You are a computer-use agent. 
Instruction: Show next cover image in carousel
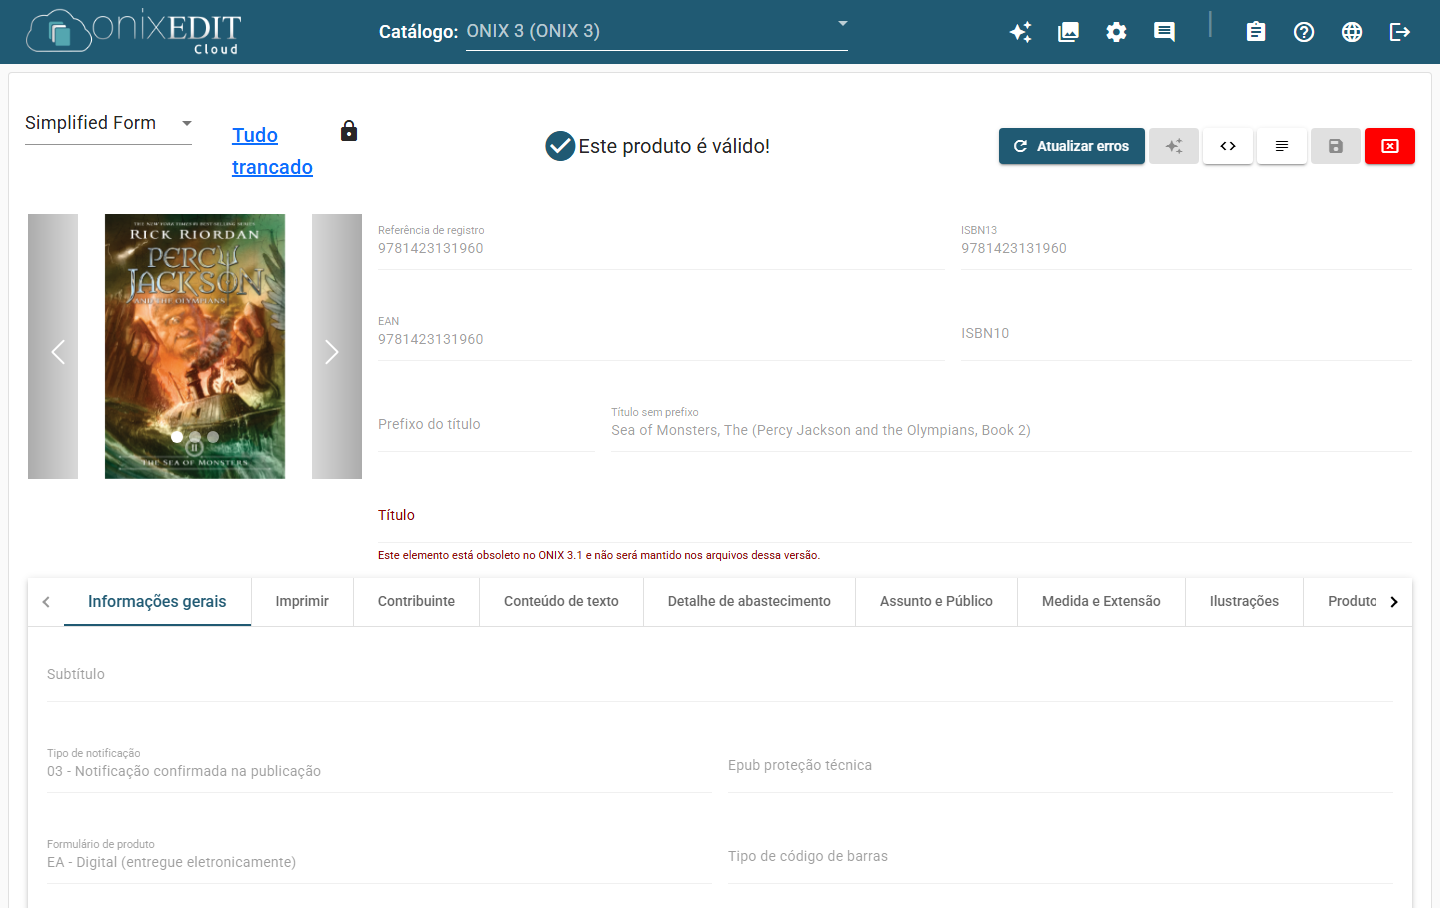click(337, 346)
